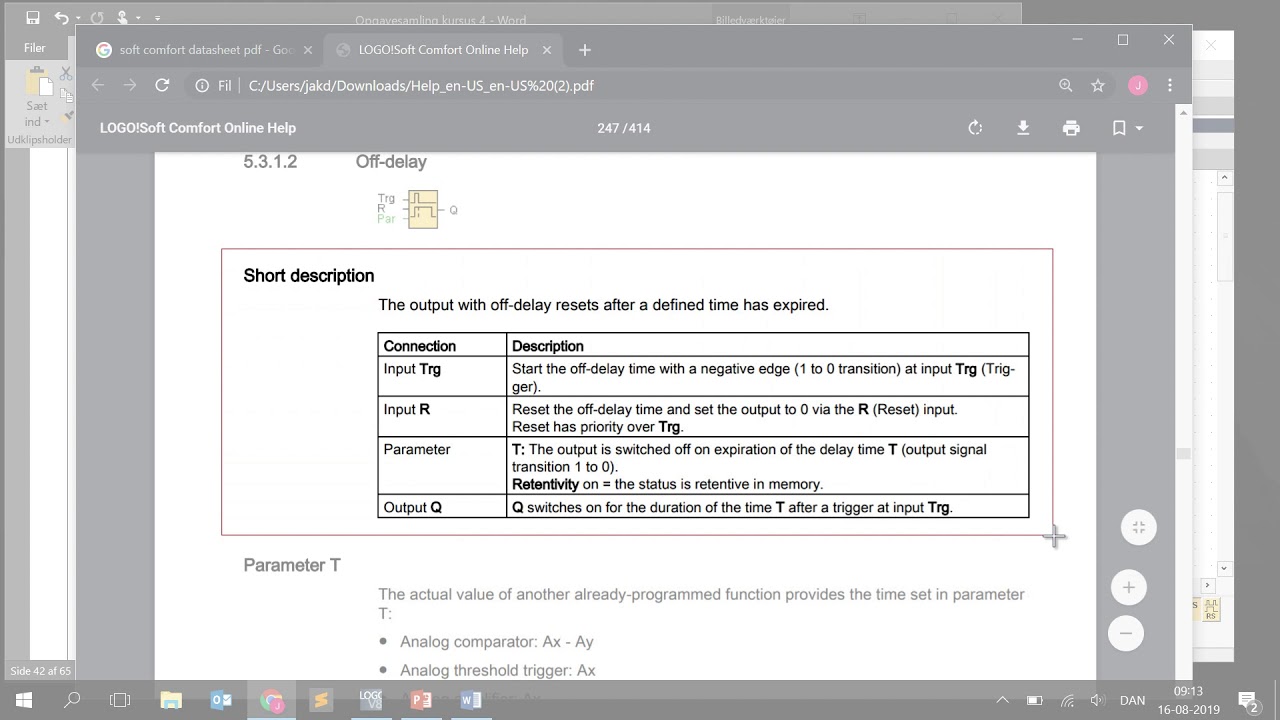Image resolution: width=1280 pixels, height=720 pixels.
Task: Click the Sæt ind paste icon in Word
Action: (x=38, y=81)
